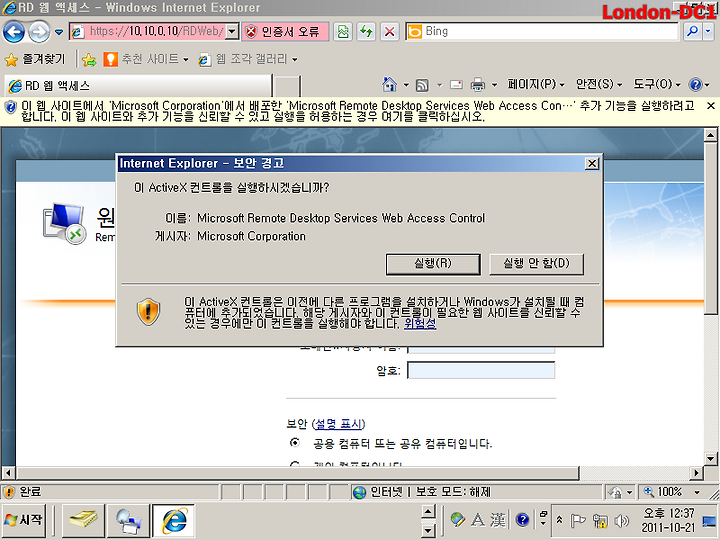Open search provider dropdown arrow

pyautogui.click(x=708, y=31)
